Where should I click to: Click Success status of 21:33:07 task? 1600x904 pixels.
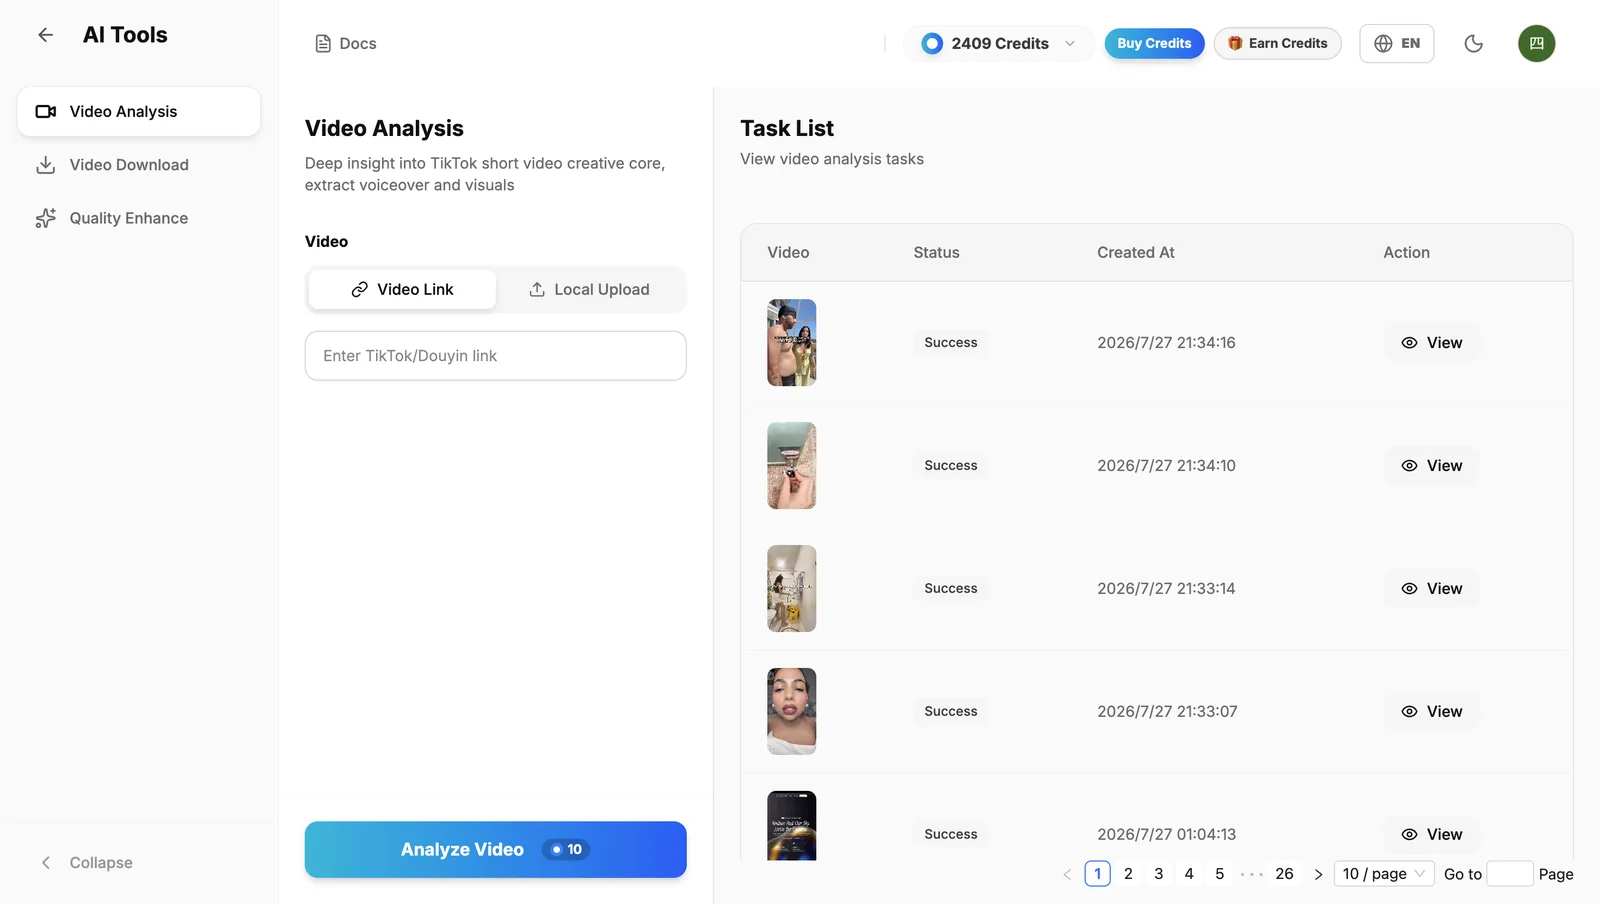tap(950, 712)
